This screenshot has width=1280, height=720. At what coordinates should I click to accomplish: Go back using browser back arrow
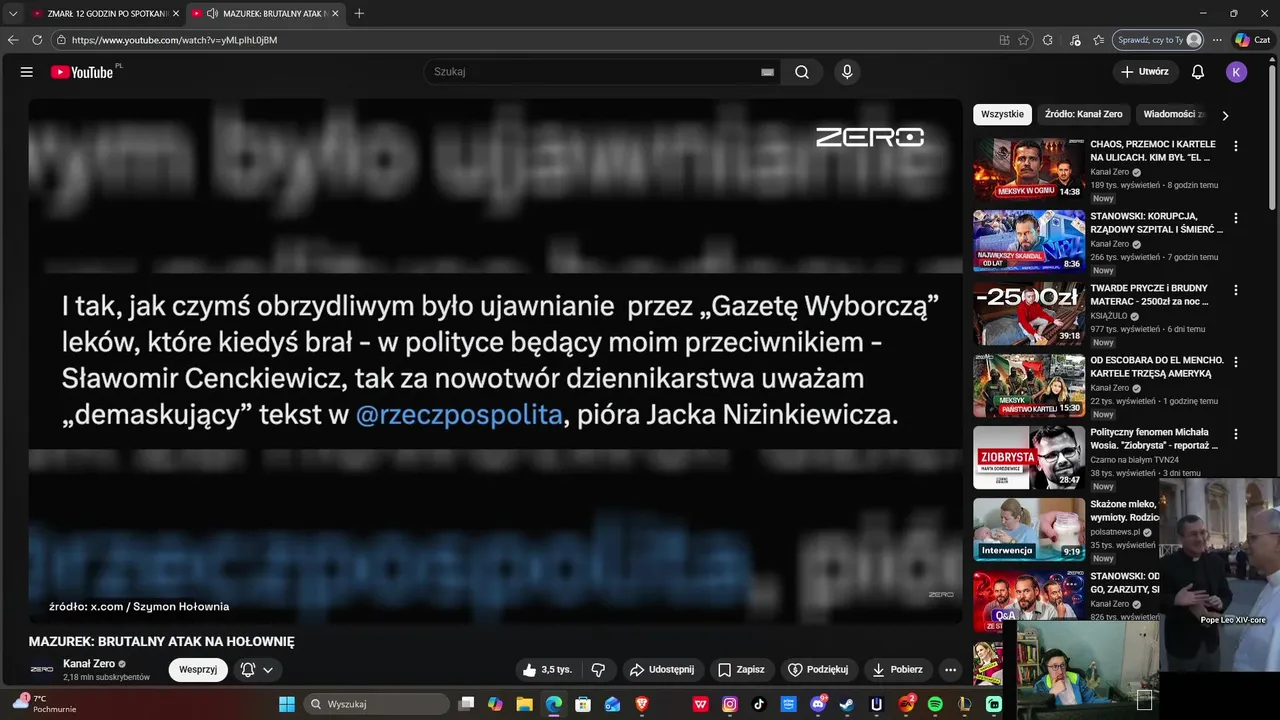pyautogui.click(x=13, y=40)
